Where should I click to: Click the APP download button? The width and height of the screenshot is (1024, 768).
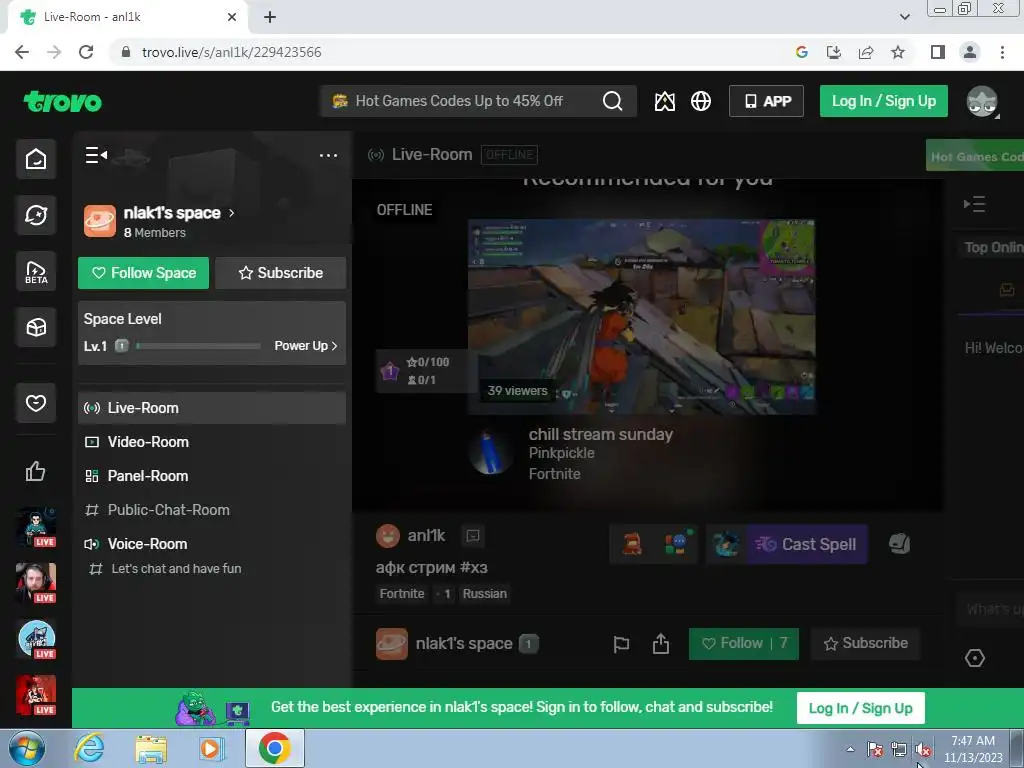tap(766, 101)
